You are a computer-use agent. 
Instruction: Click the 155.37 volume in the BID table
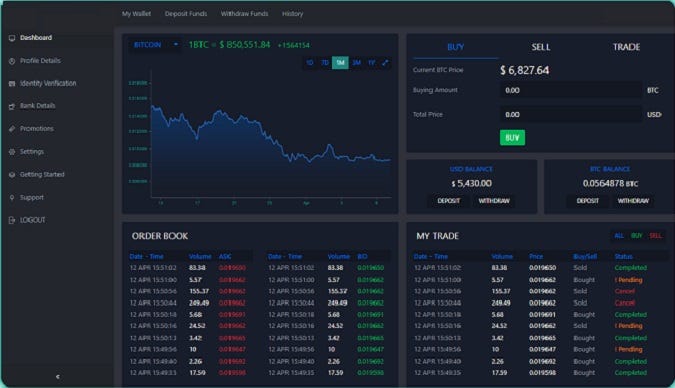click(x=338, y=291)
